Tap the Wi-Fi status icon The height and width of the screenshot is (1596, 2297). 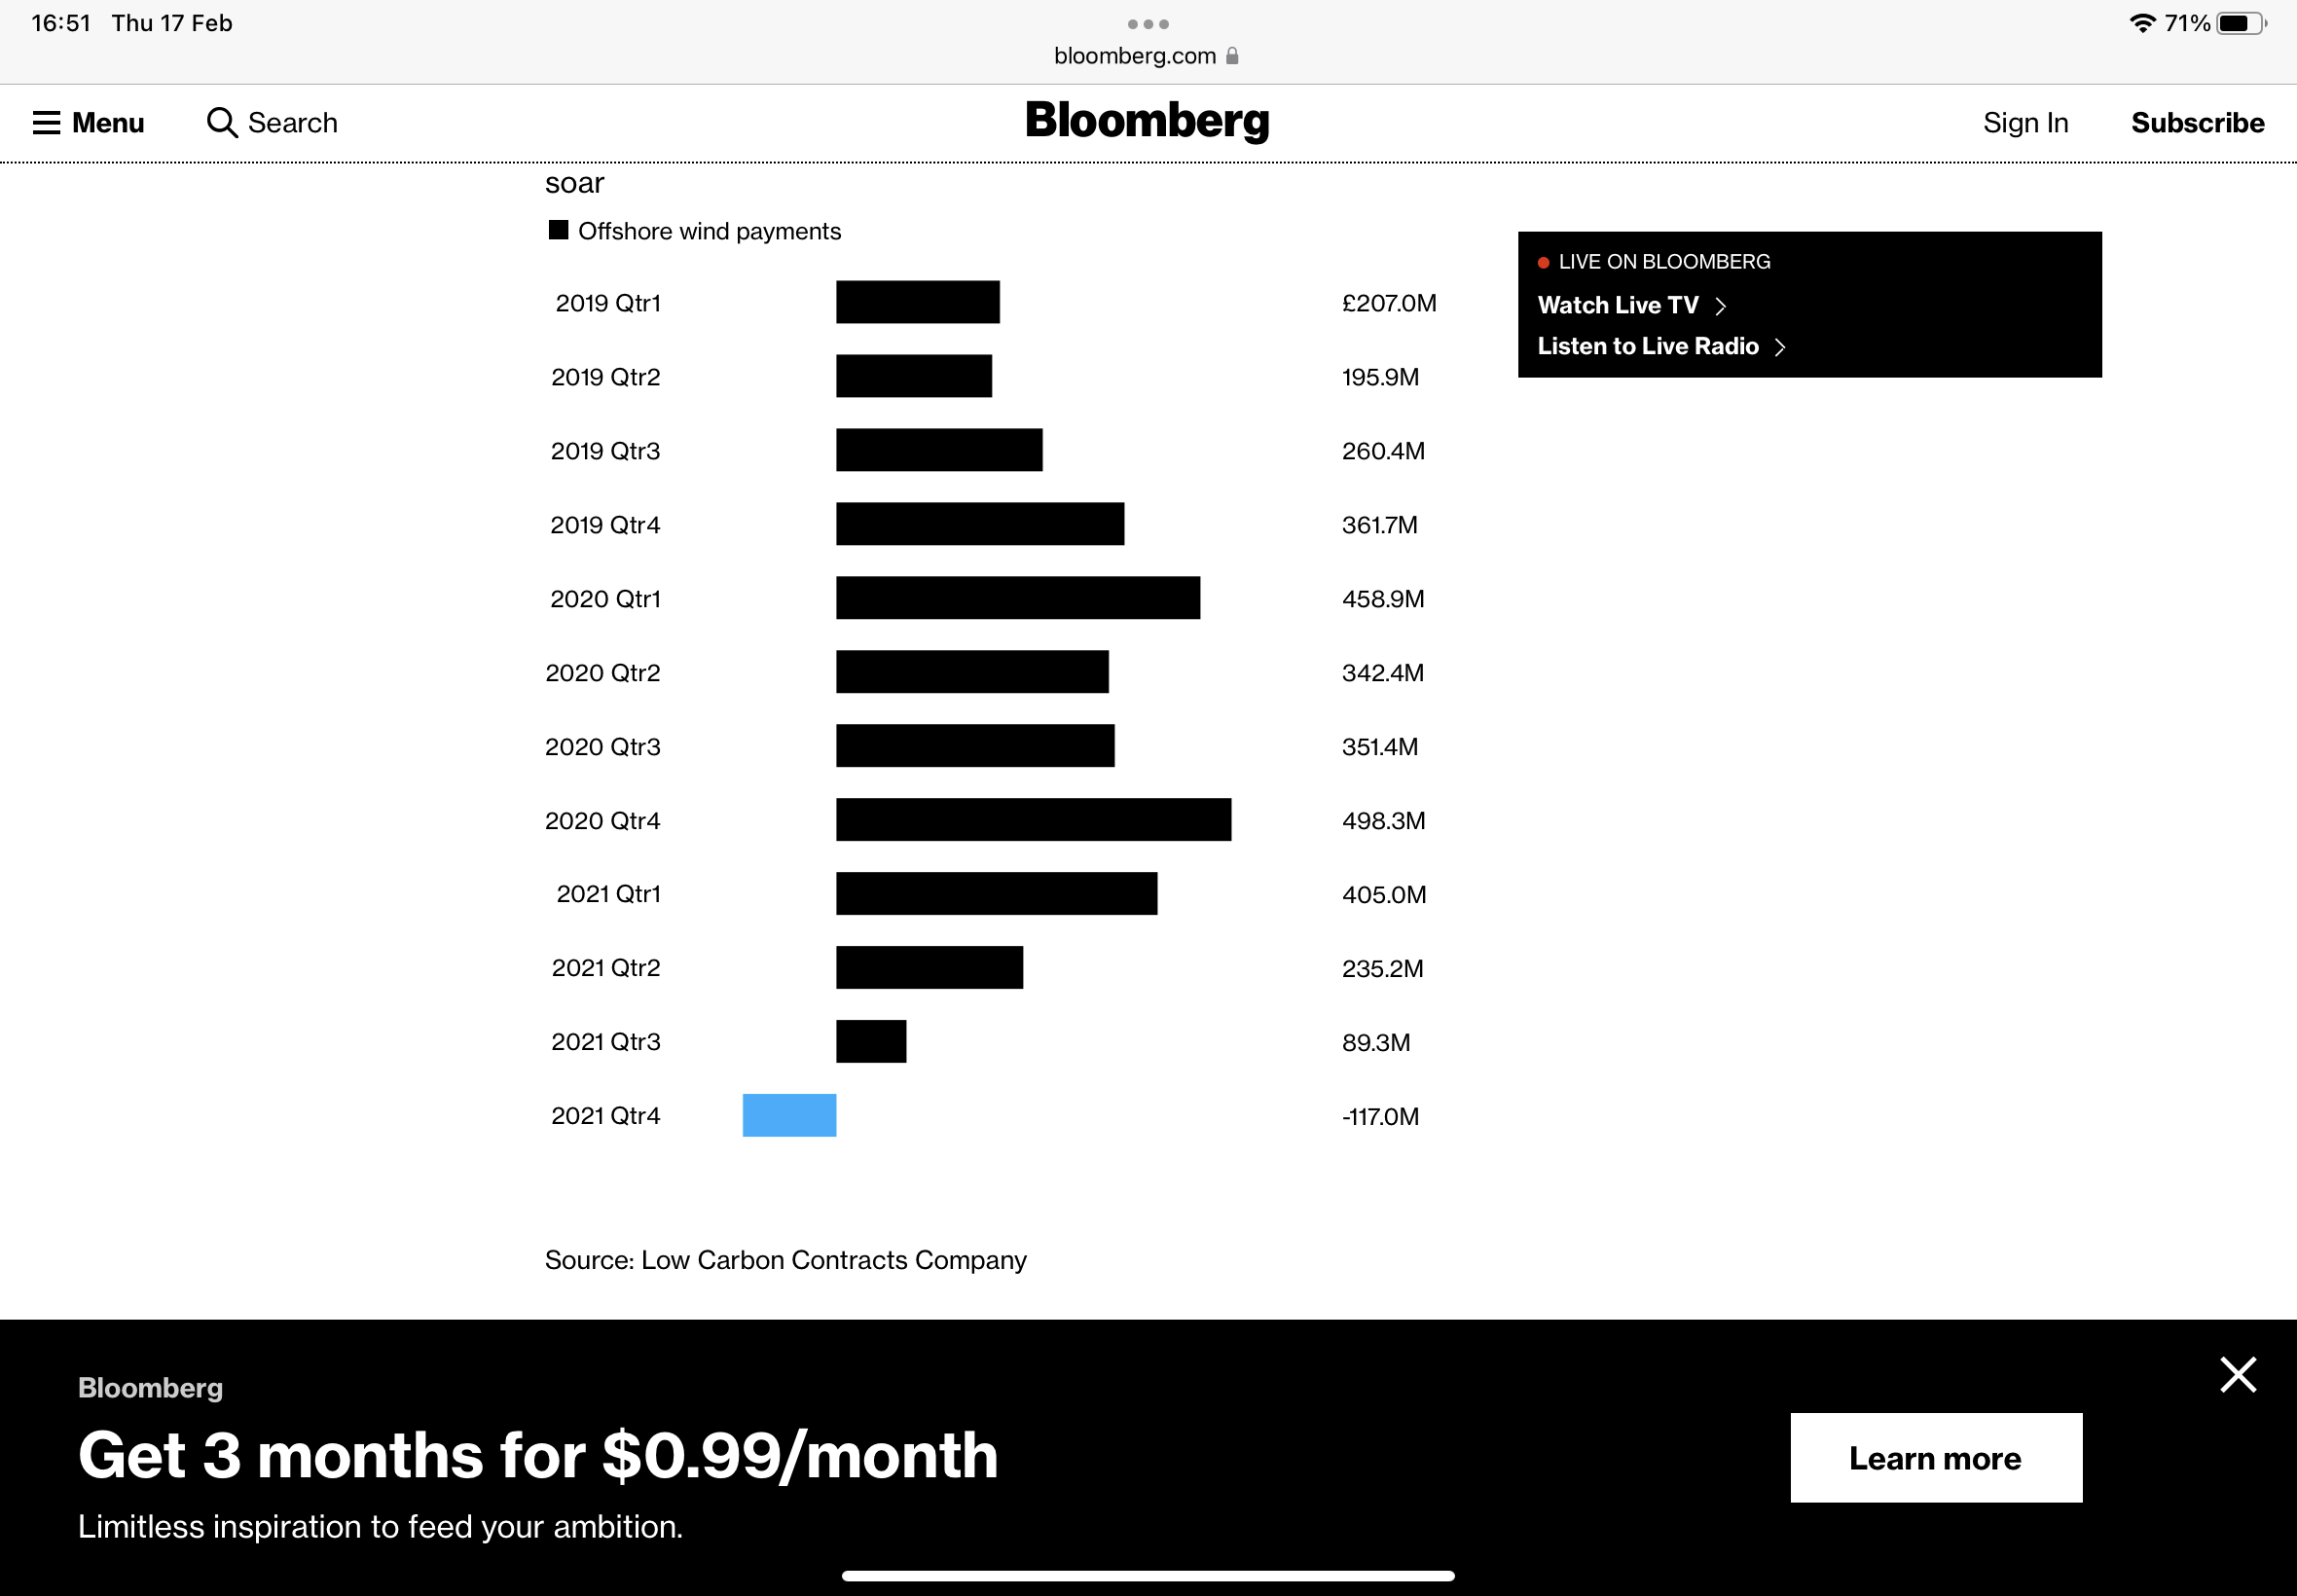click(x=2141, y=23)
